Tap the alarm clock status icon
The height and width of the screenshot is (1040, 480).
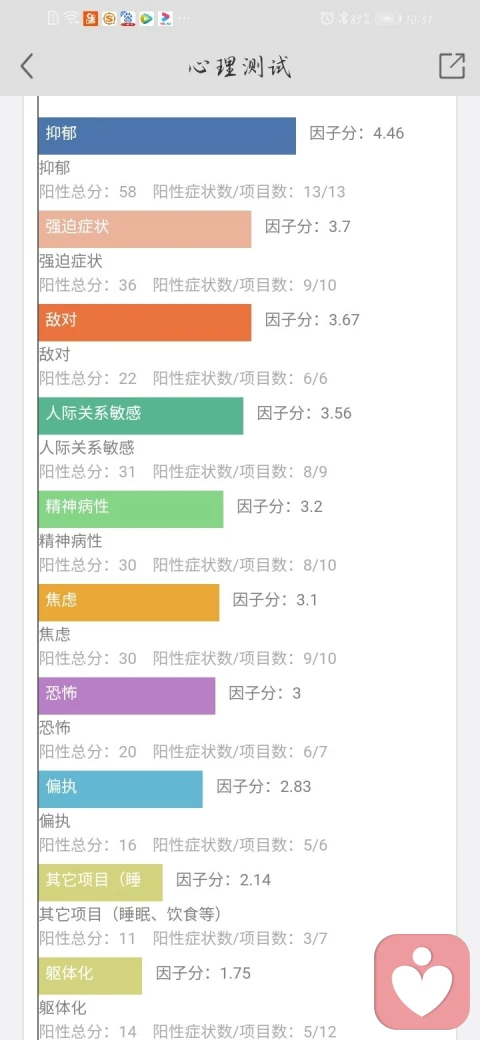tap(326, 19)
